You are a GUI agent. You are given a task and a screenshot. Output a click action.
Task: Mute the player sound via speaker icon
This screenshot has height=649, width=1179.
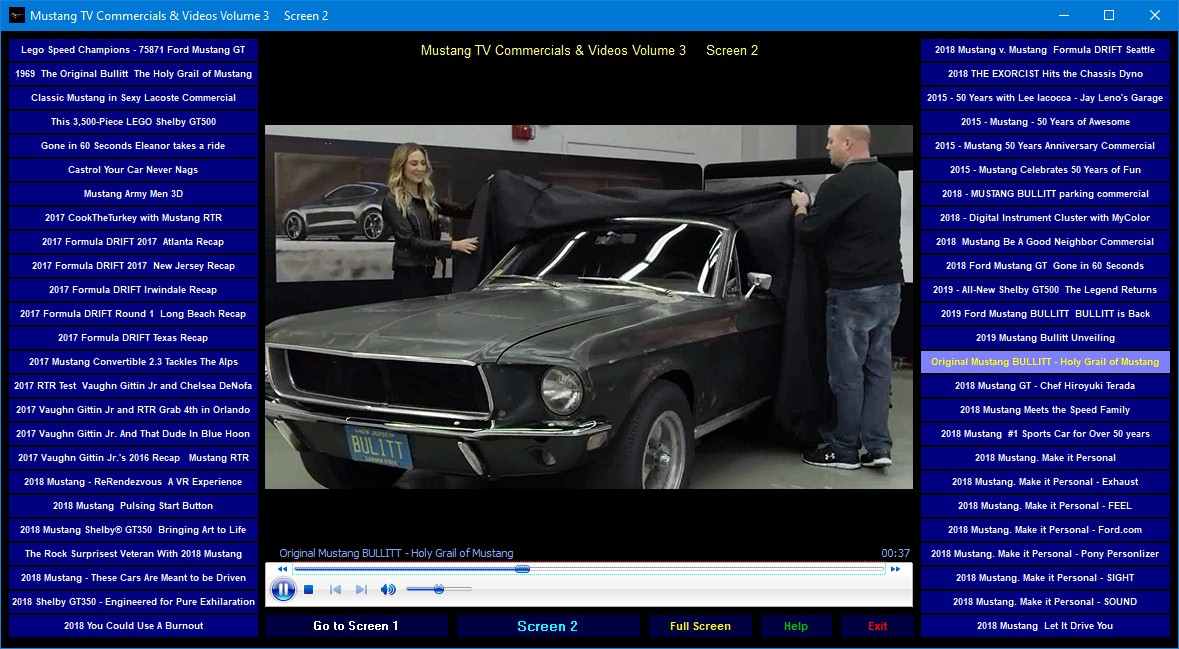tap(388, 590)
